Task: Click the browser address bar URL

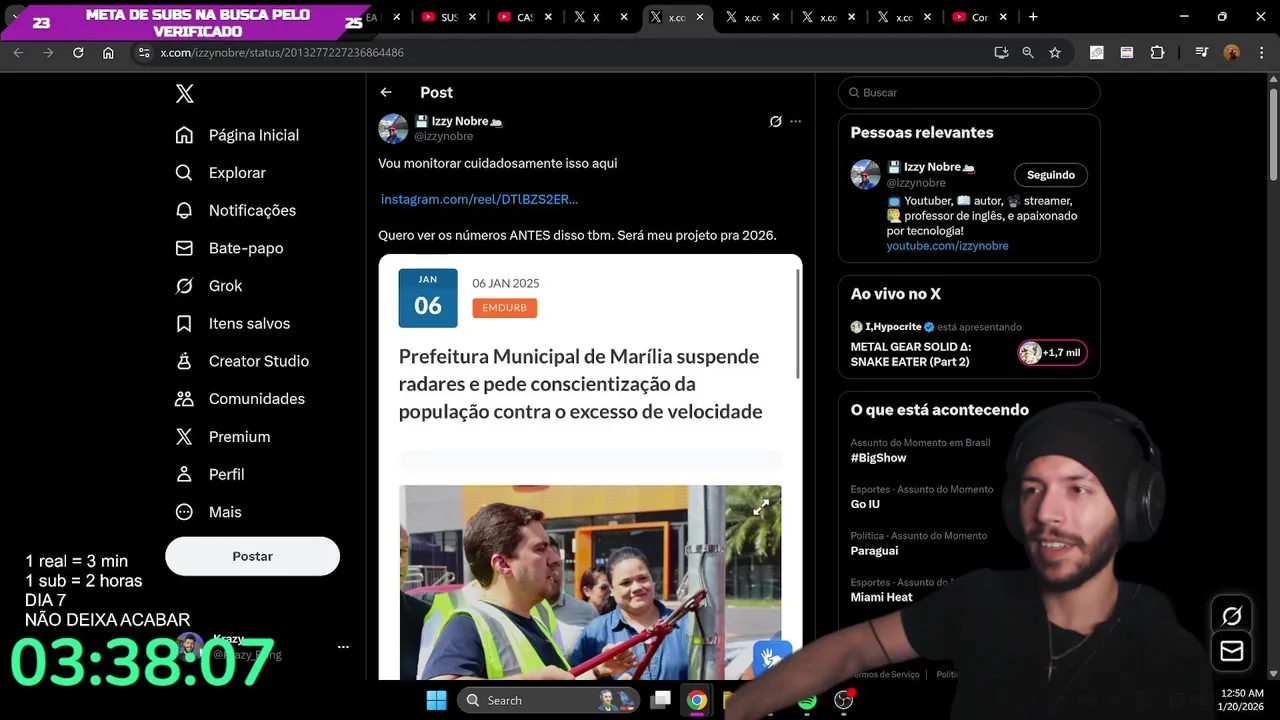Action: click(x=282, y=52)
